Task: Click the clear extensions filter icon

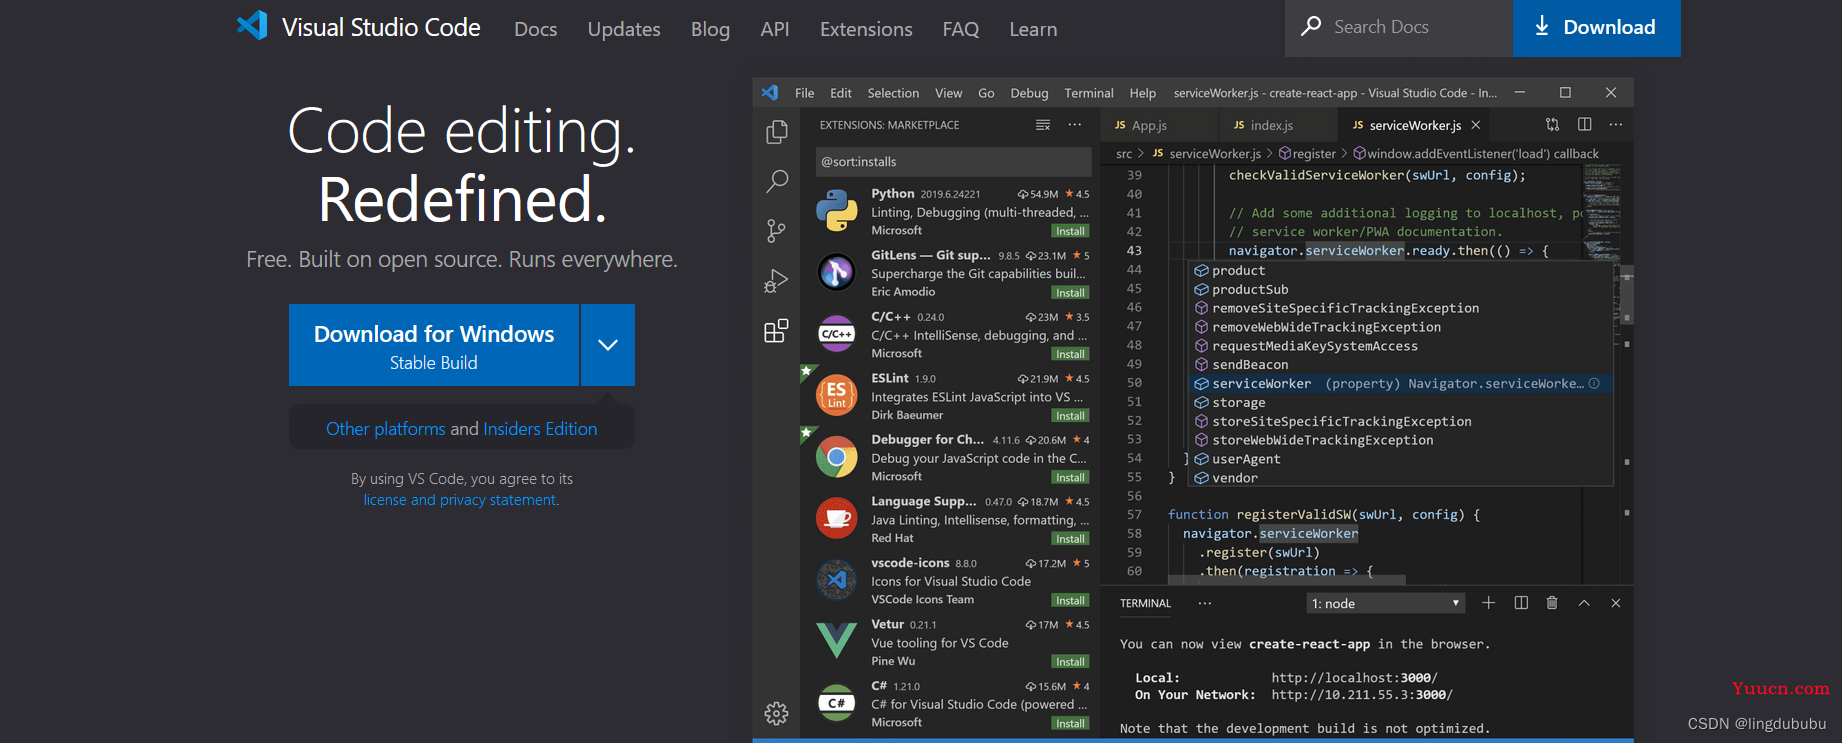Action: point(1043,125)
